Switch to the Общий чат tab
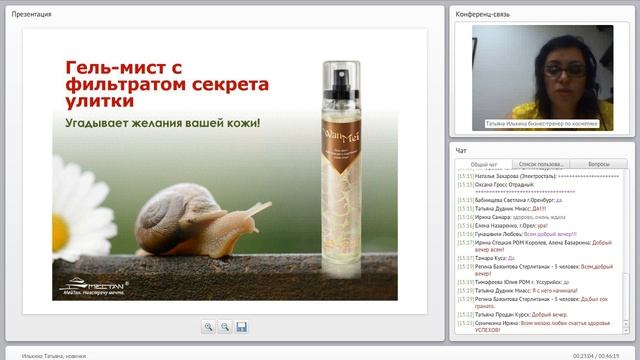640x360 pixels. pos(484,164)
